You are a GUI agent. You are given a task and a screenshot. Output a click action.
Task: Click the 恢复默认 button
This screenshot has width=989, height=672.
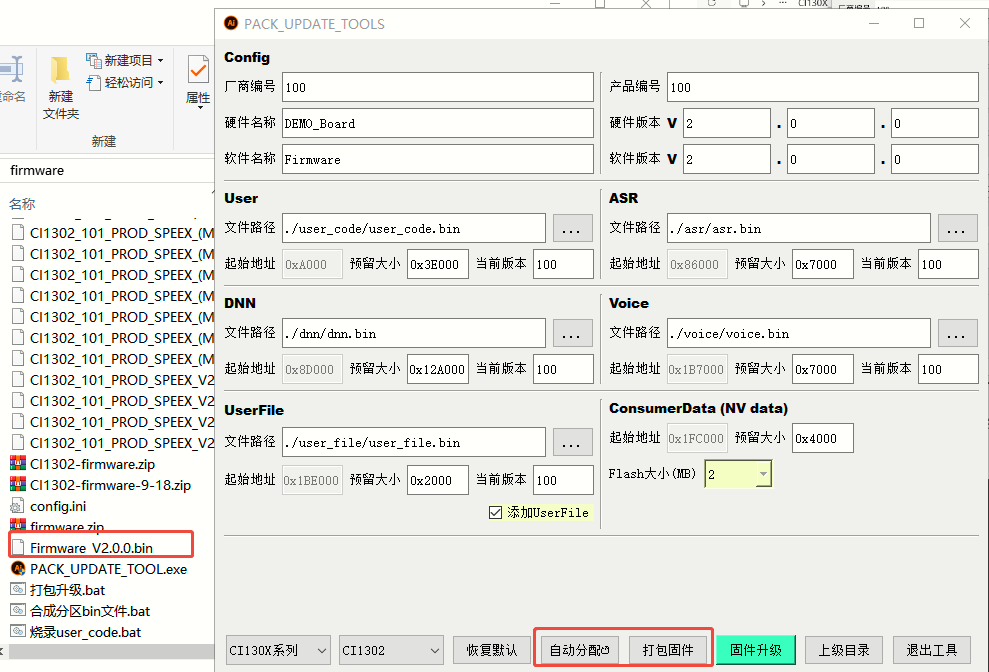pos(491,650)
